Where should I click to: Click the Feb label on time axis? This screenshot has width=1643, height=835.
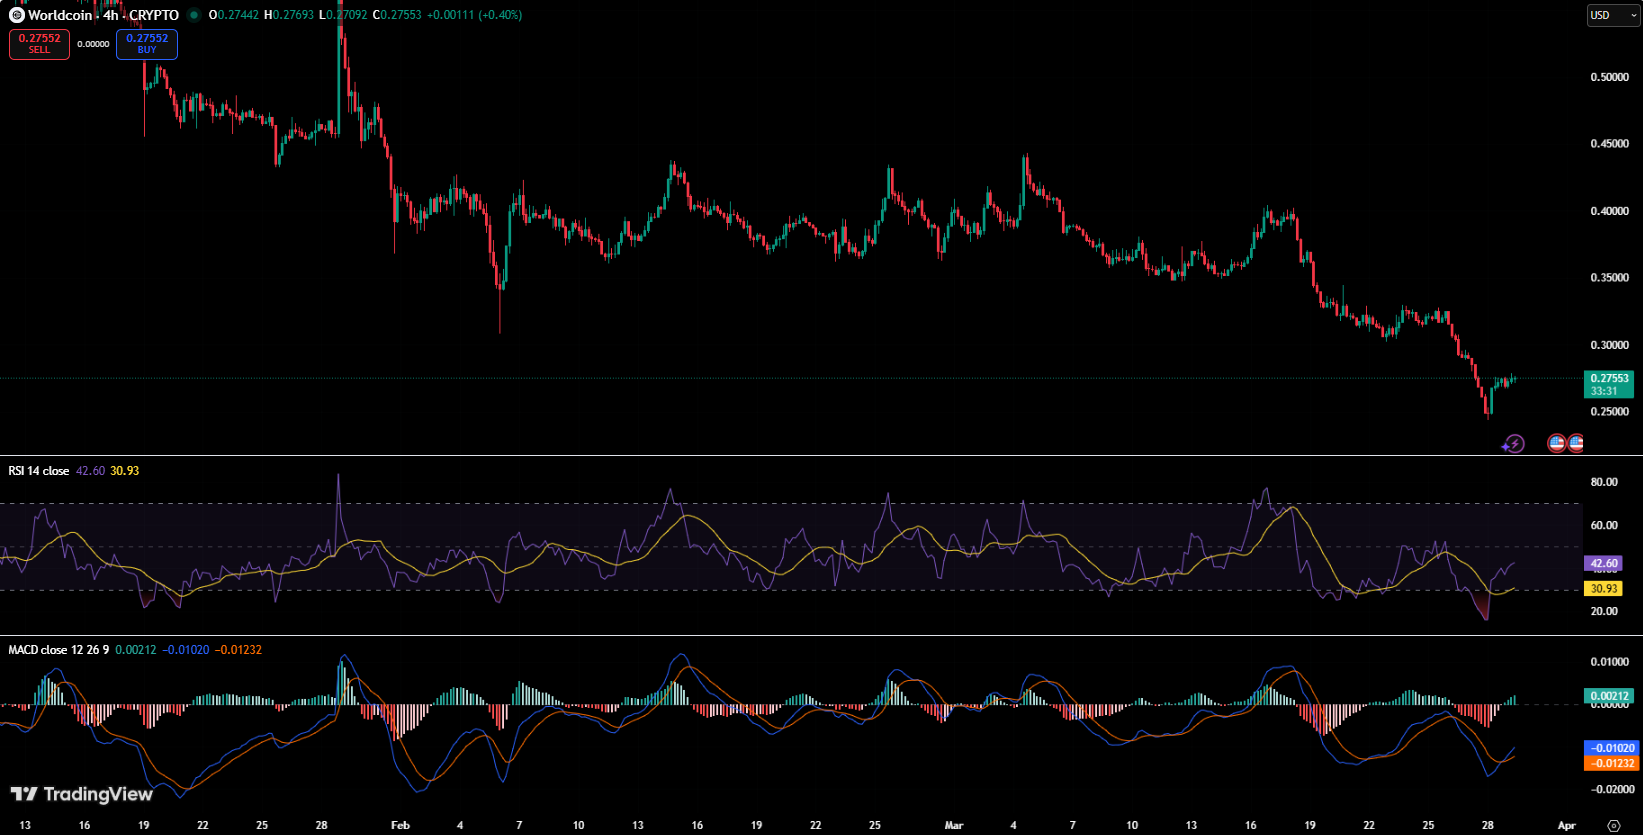[x=400, y=825]
